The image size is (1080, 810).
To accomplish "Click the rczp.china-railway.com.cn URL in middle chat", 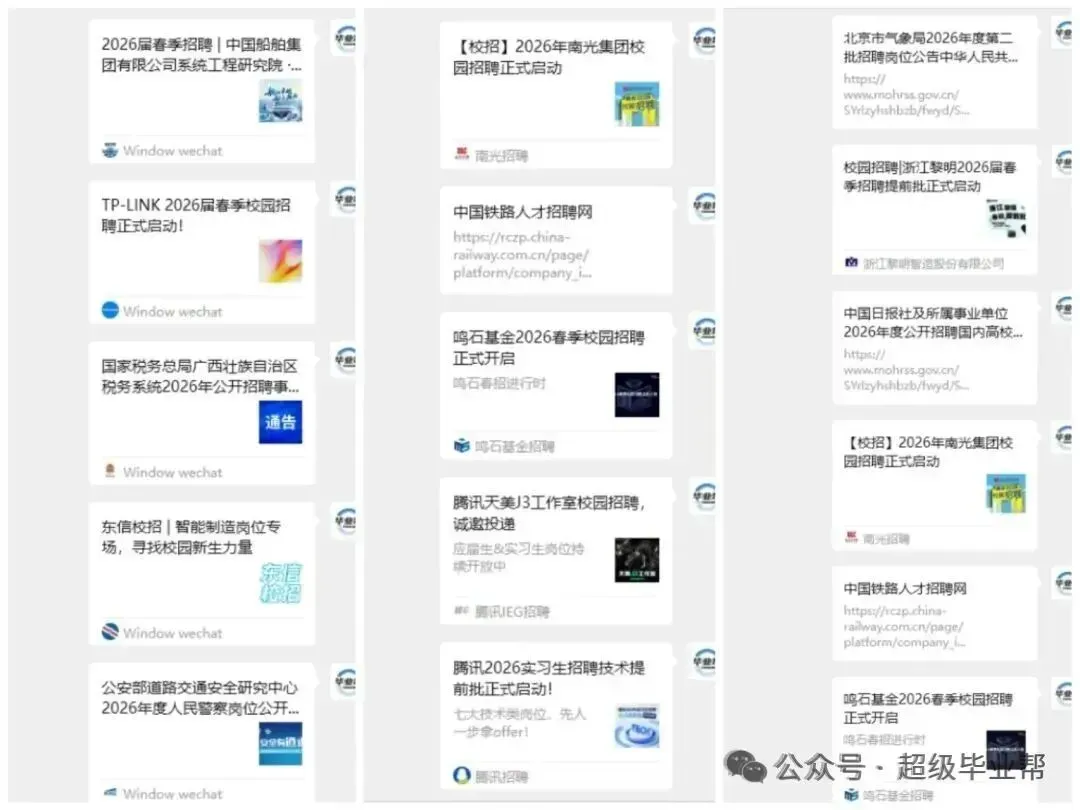I will point(522,255).
